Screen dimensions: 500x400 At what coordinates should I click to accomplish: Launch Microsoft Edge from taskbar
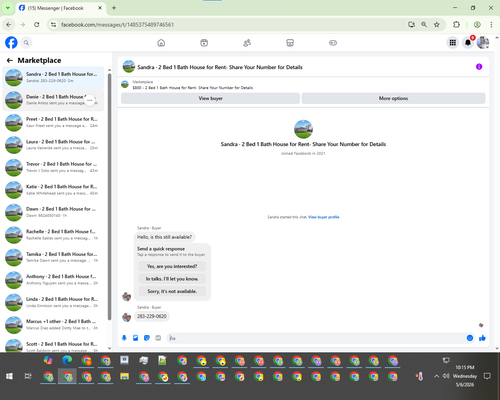tap(67, 360)
